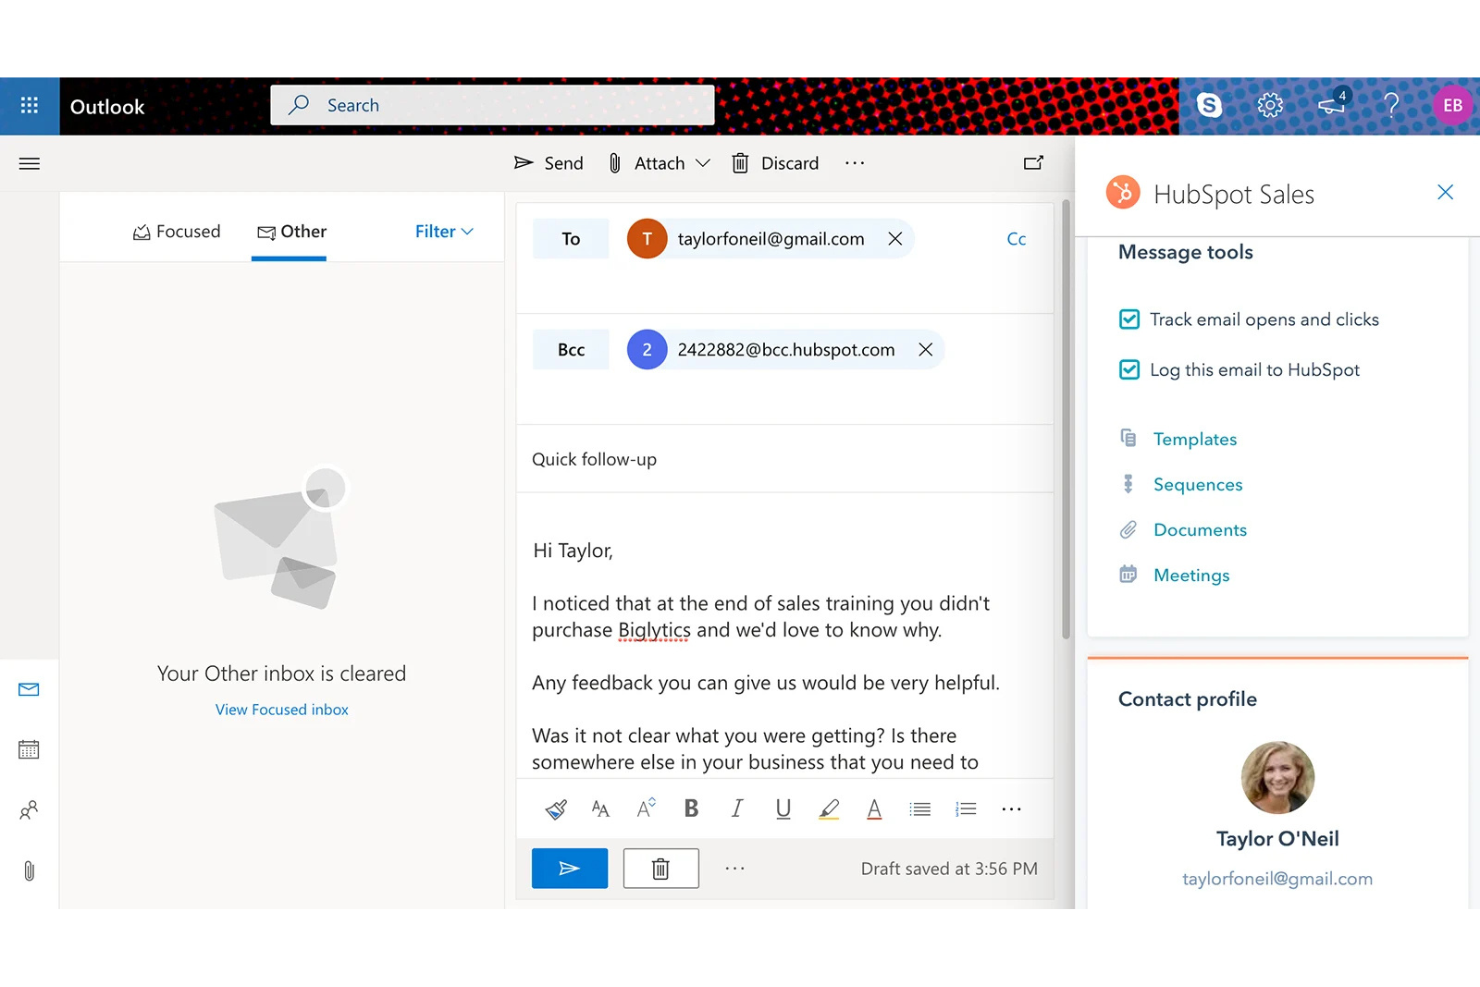1480x987 pixels.
Task: Choose the font color tool
Action: coord(874,809)
